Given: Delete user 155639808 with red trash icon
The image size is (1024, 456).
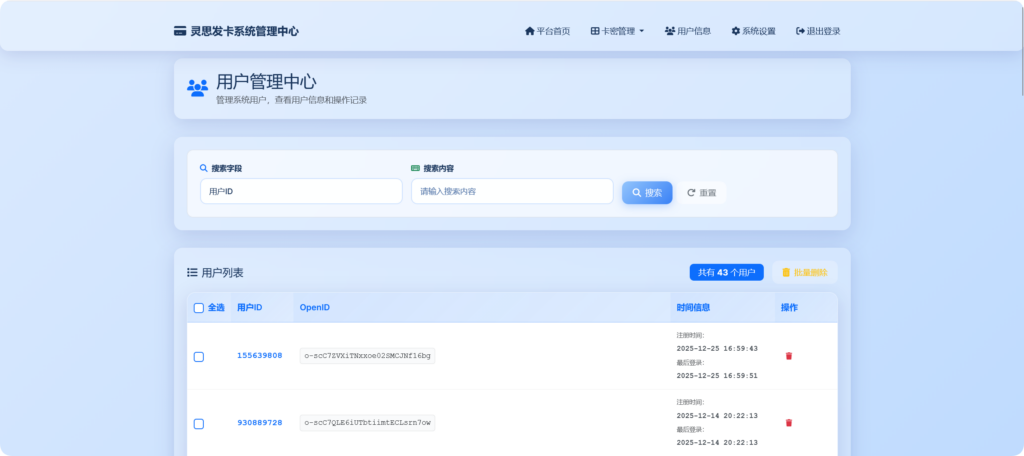Looking at the screenshot, I should coord(788,356).
